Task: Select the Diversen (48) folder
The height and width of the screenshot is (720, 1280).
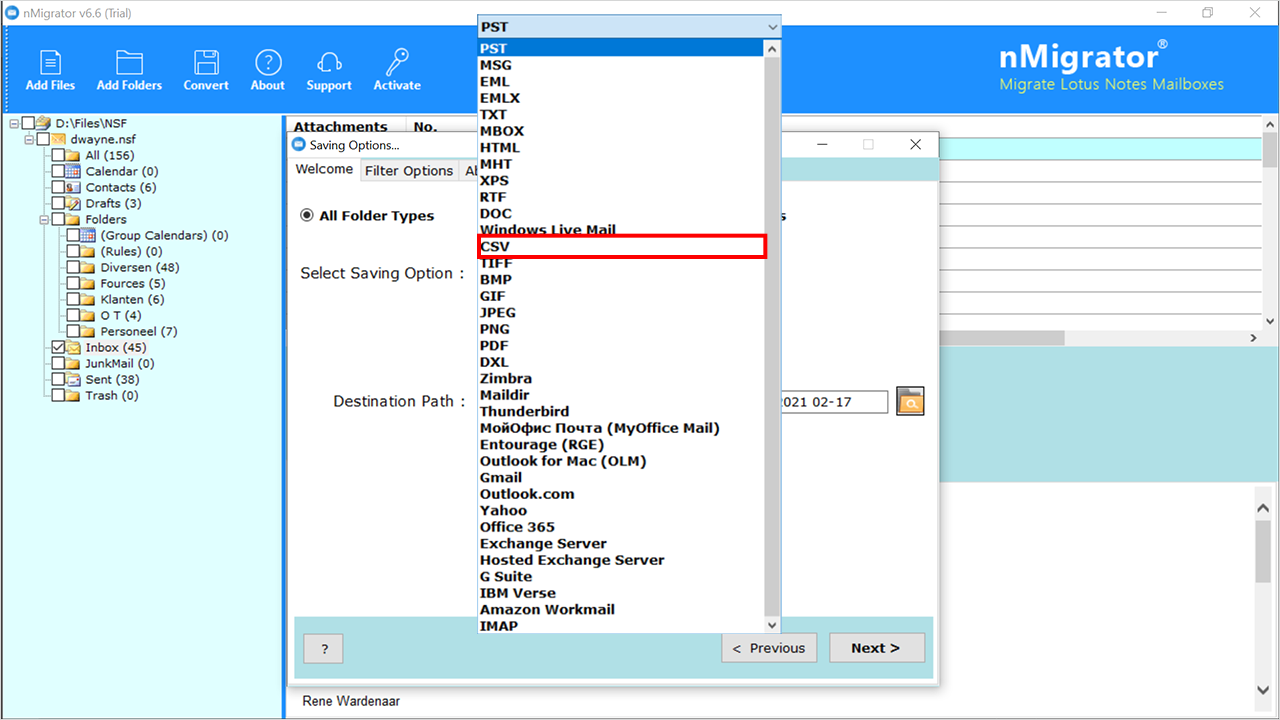Action: click(140, 267)
